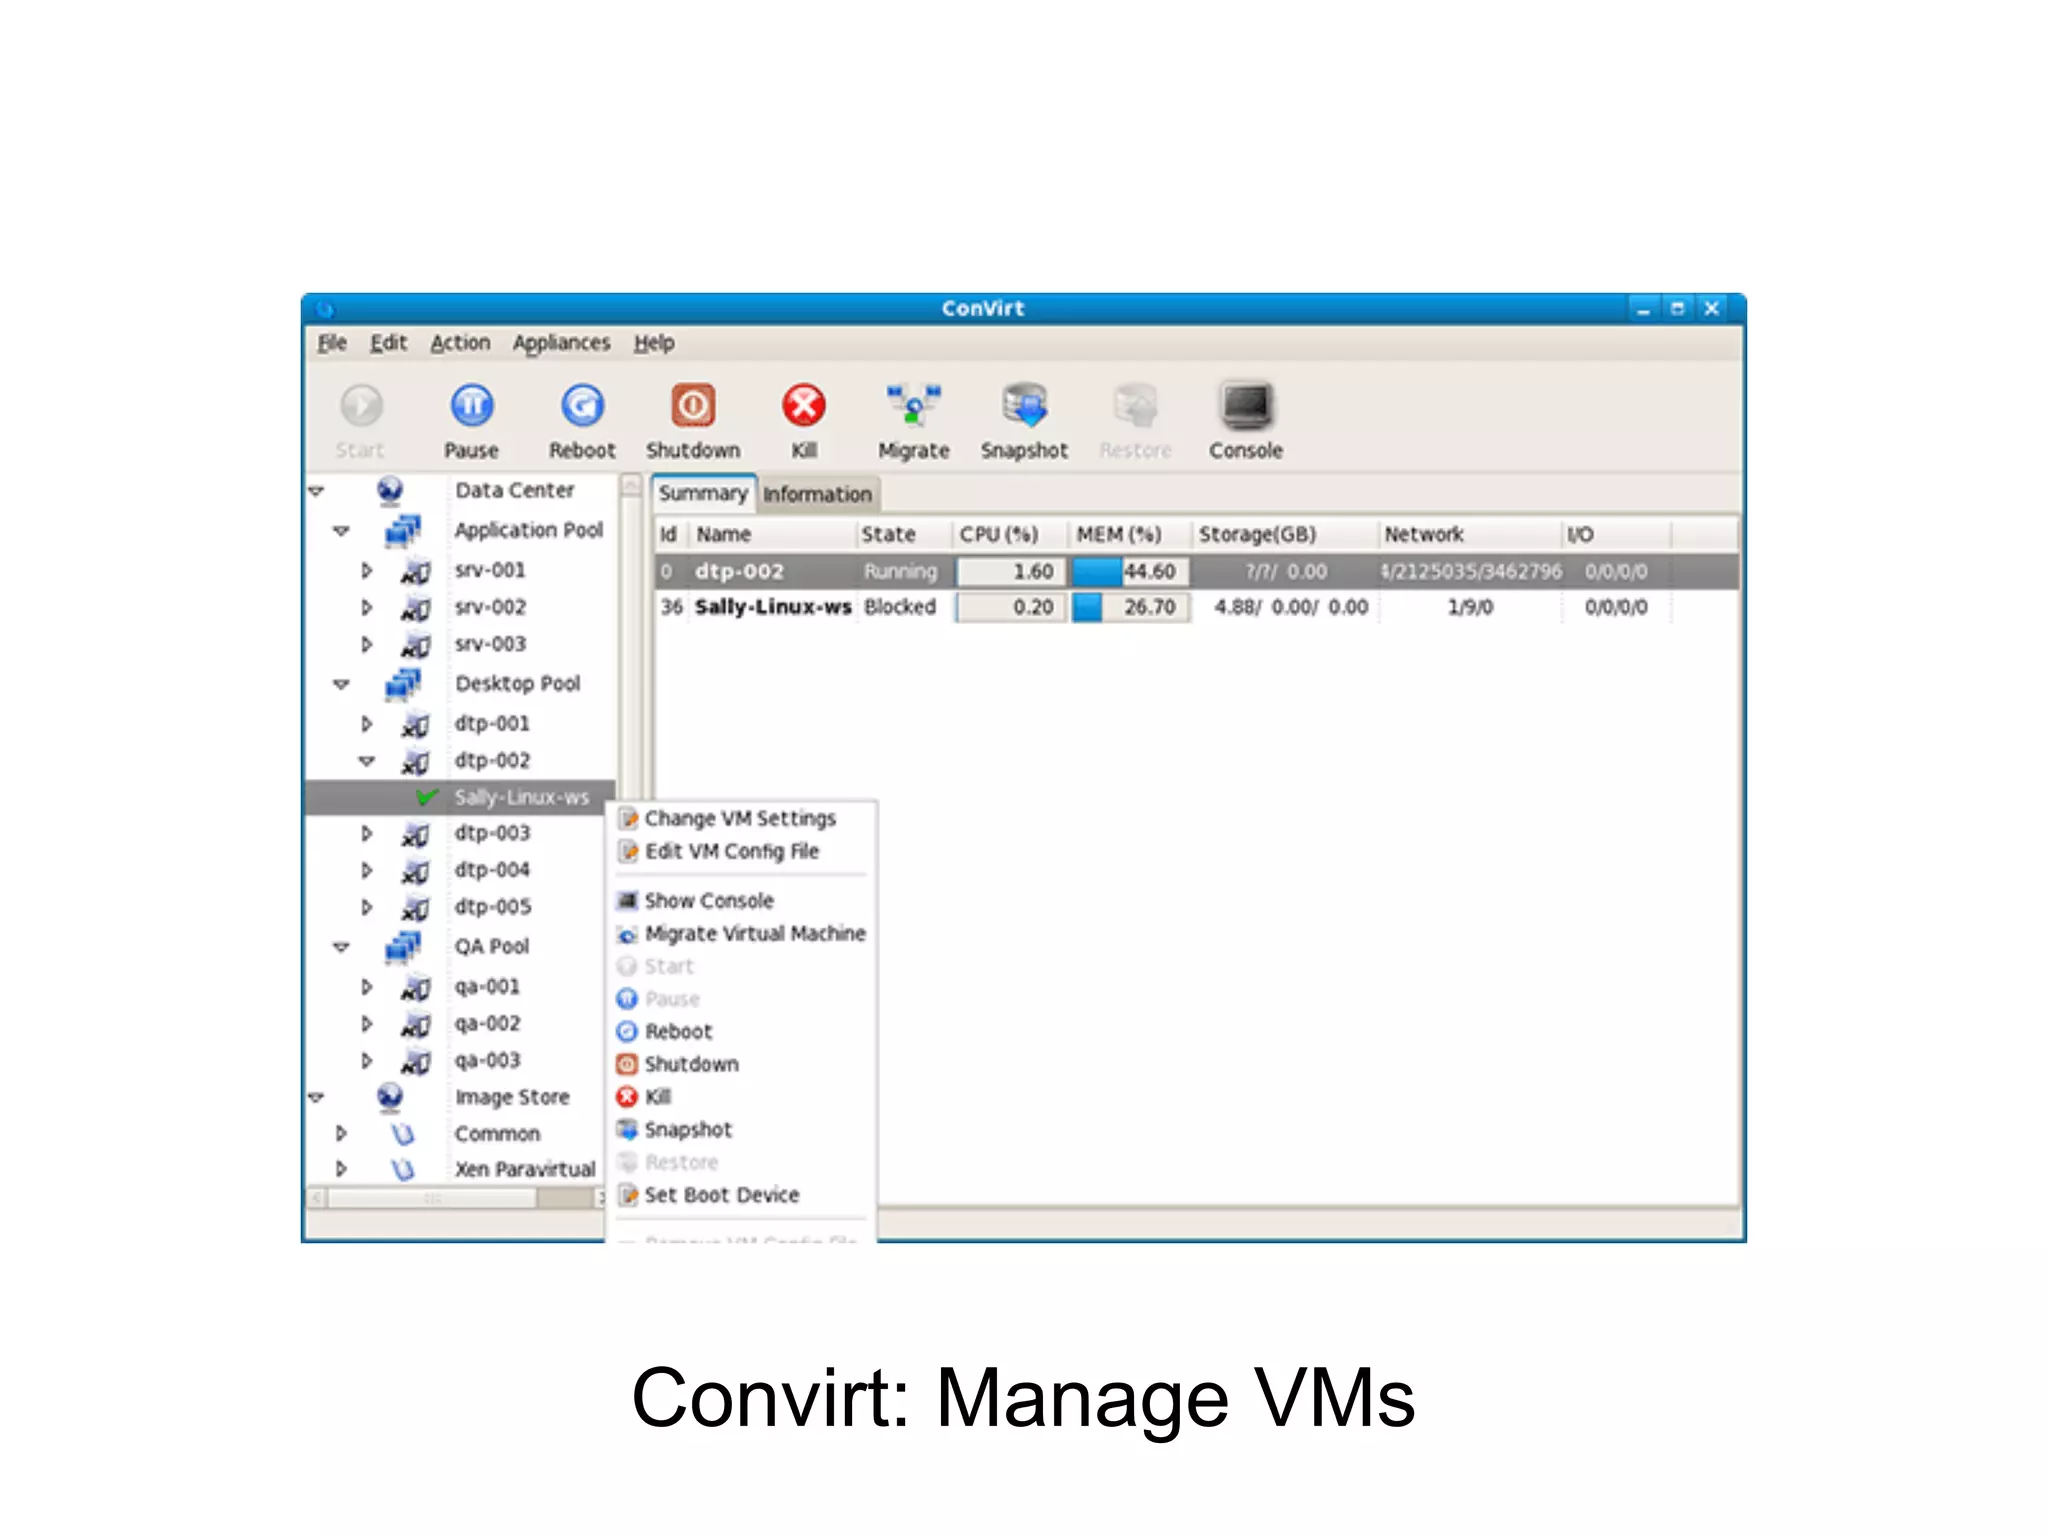
Task: Click the Xen Paravirtual image group icon
Action: (x=402, y=1169)
